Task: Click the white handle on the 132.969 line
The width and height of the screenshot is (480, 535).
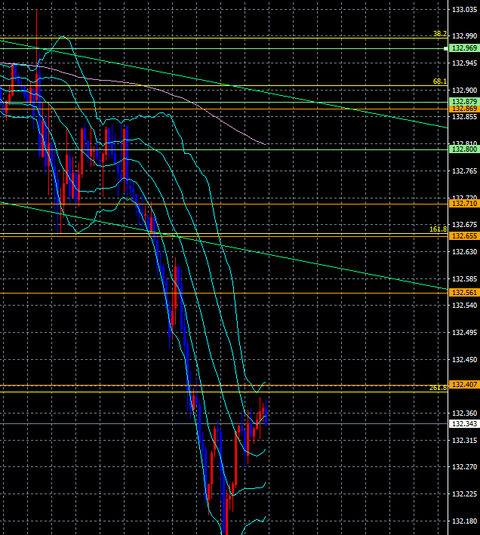Action: 446,49
